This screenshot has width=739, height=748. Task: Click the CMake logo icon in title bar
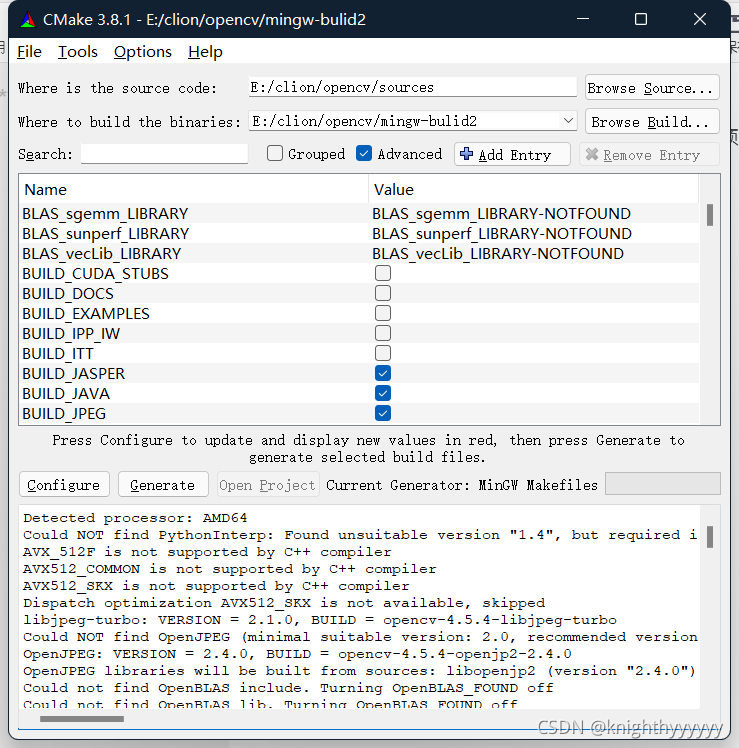[x=28, y=20]
